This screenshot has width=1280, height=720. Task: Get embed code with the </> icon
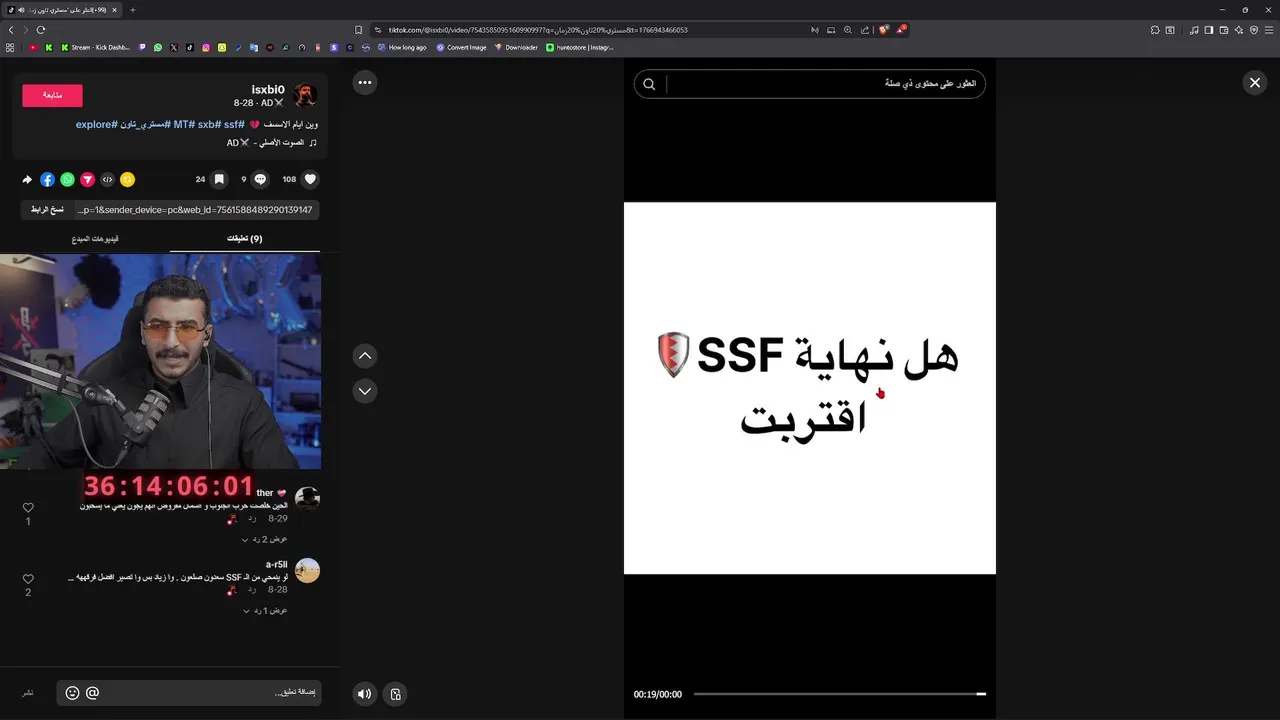point(107,180)
